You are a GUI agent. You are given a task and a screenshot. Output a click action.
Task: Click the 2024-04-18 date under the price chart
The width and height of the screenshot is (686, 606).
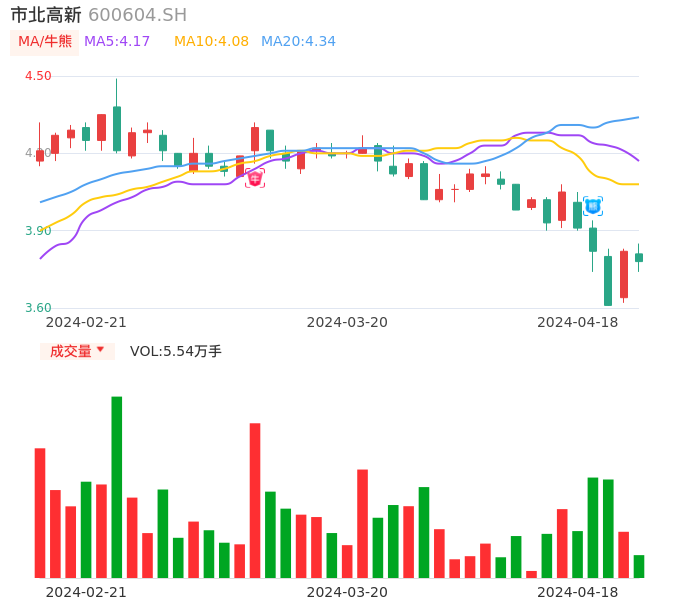point(577,322)
